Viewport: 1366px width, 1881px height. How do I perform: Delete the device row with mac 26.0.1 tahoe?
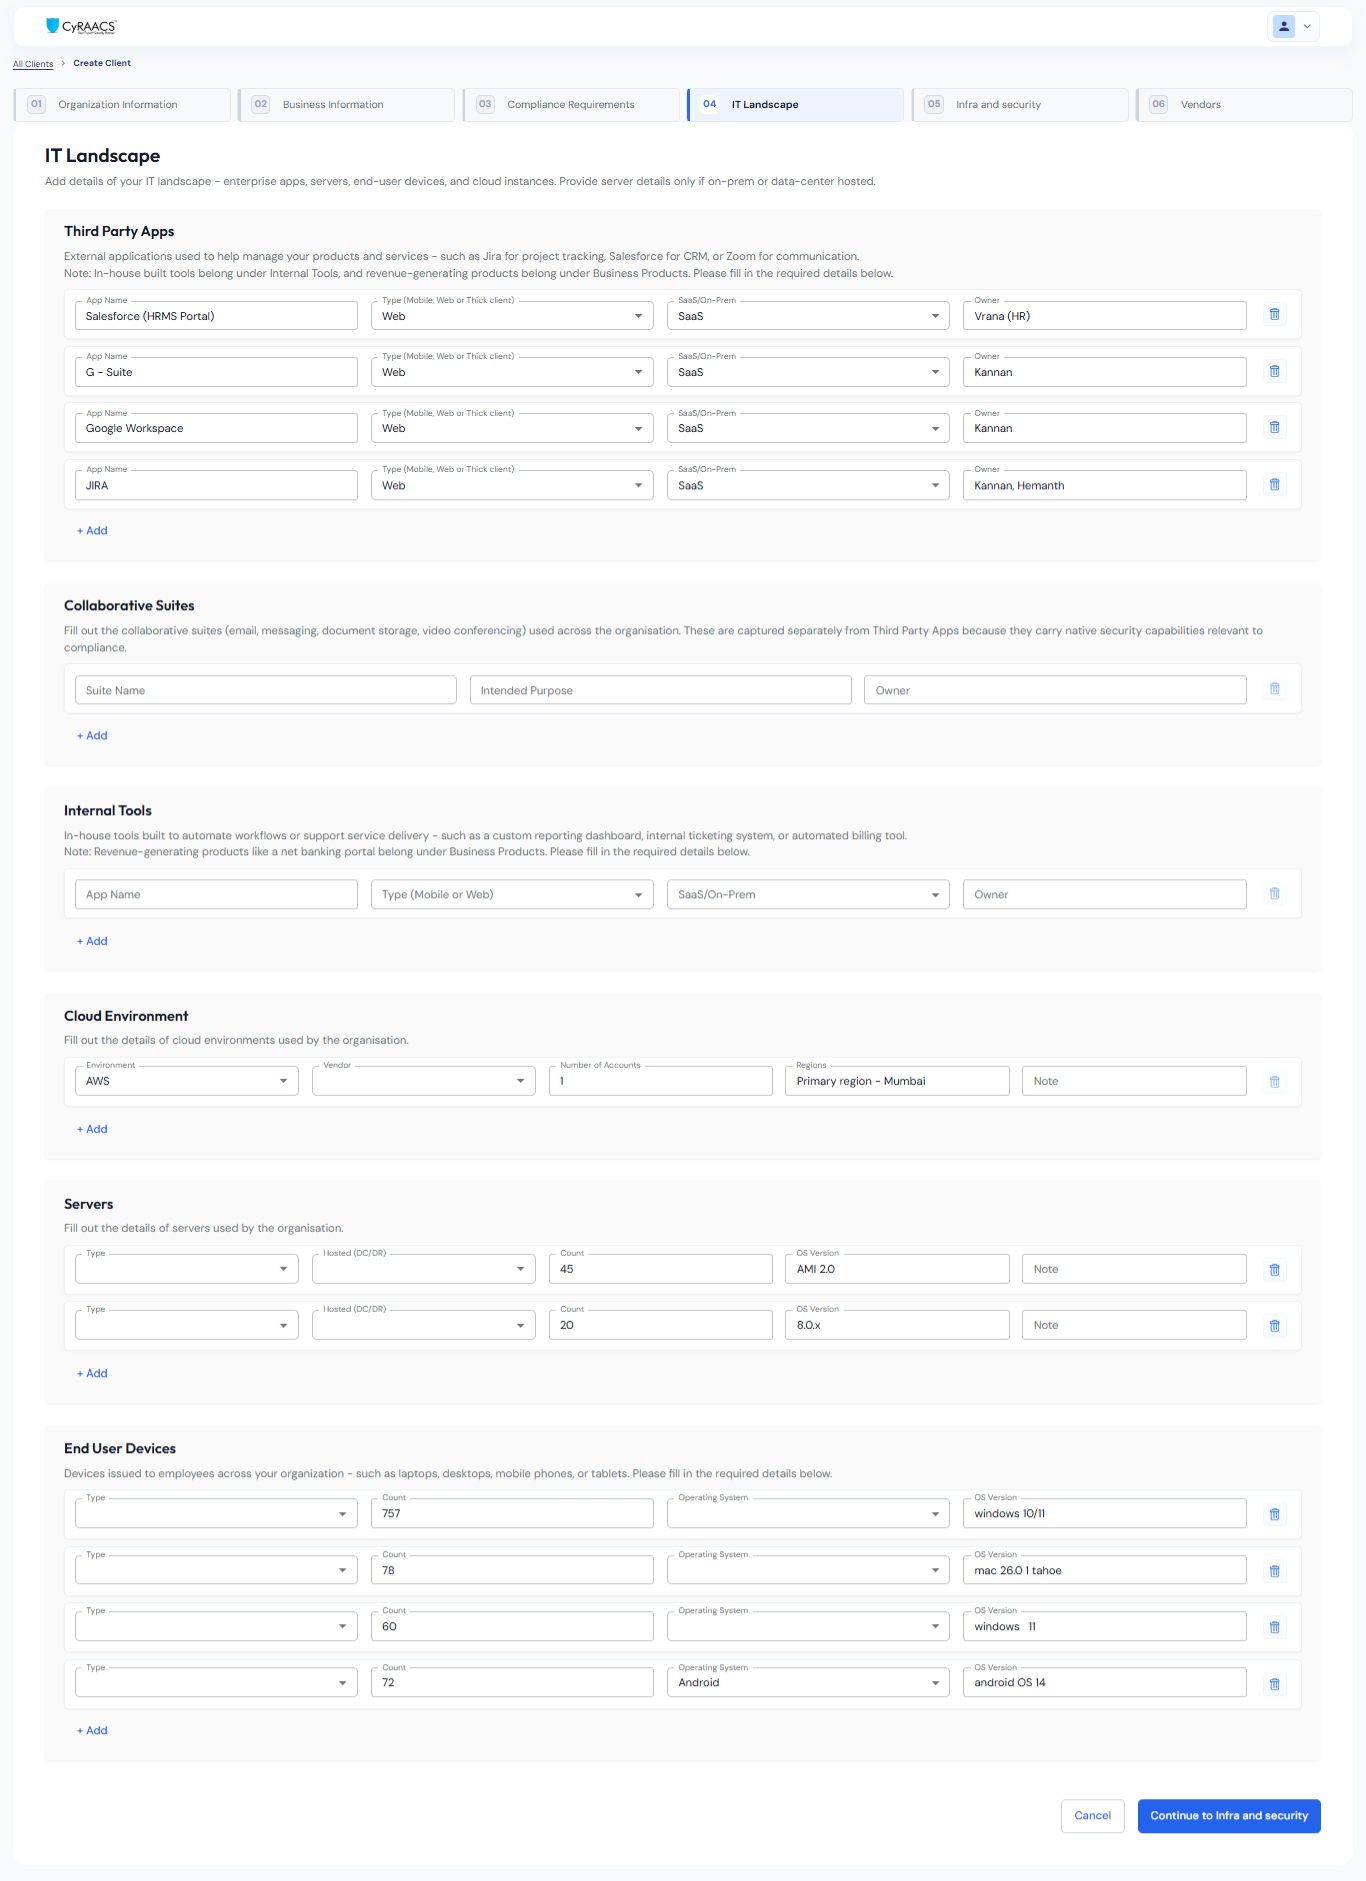1274,1571
